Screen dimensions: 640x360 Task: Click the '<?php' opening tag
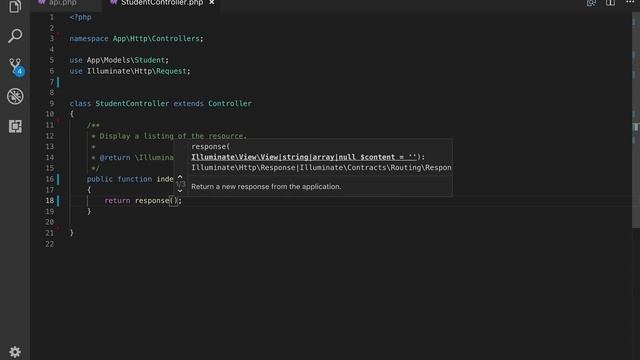tap(80, 17)
